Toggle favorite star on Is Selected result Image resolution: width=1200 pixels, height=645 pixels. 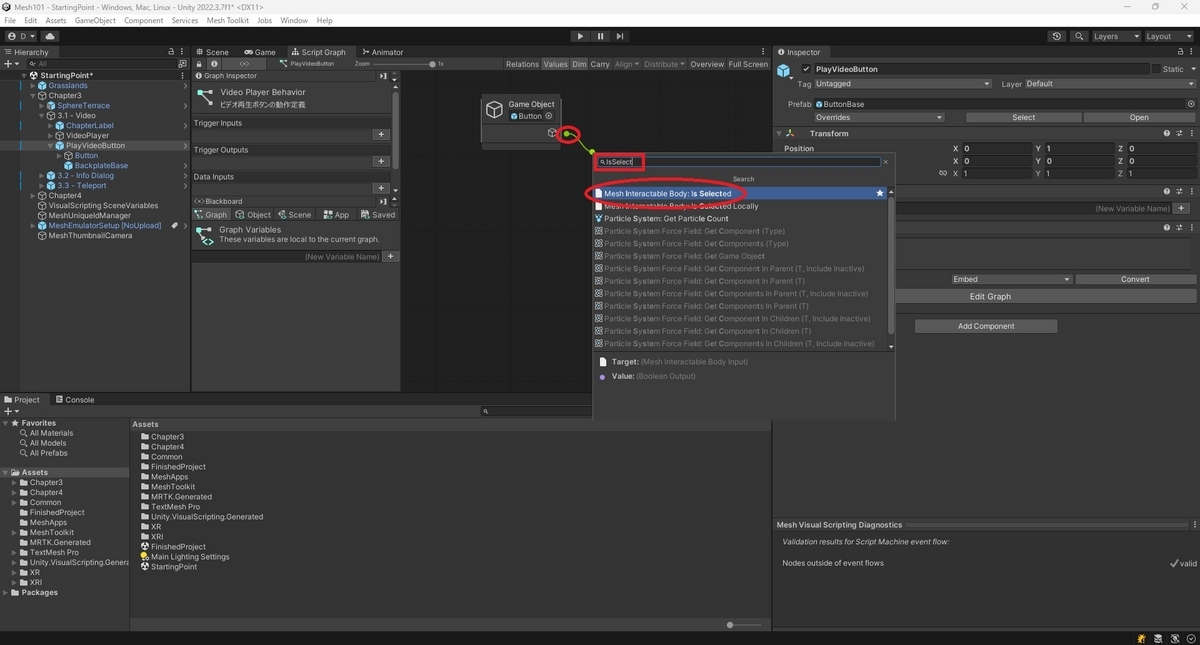point(880,193)
